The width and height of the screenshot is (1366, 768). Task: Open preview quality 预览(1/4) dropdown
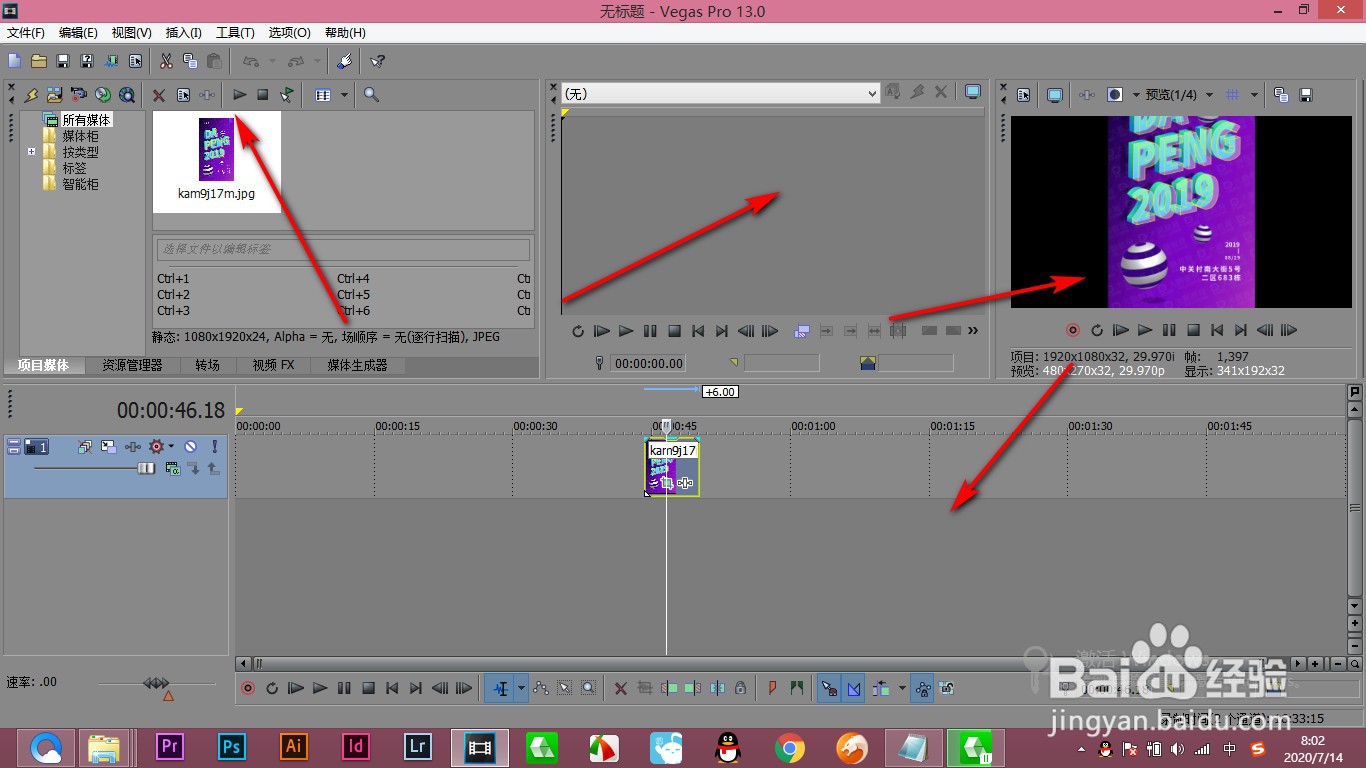[1180, 95]
